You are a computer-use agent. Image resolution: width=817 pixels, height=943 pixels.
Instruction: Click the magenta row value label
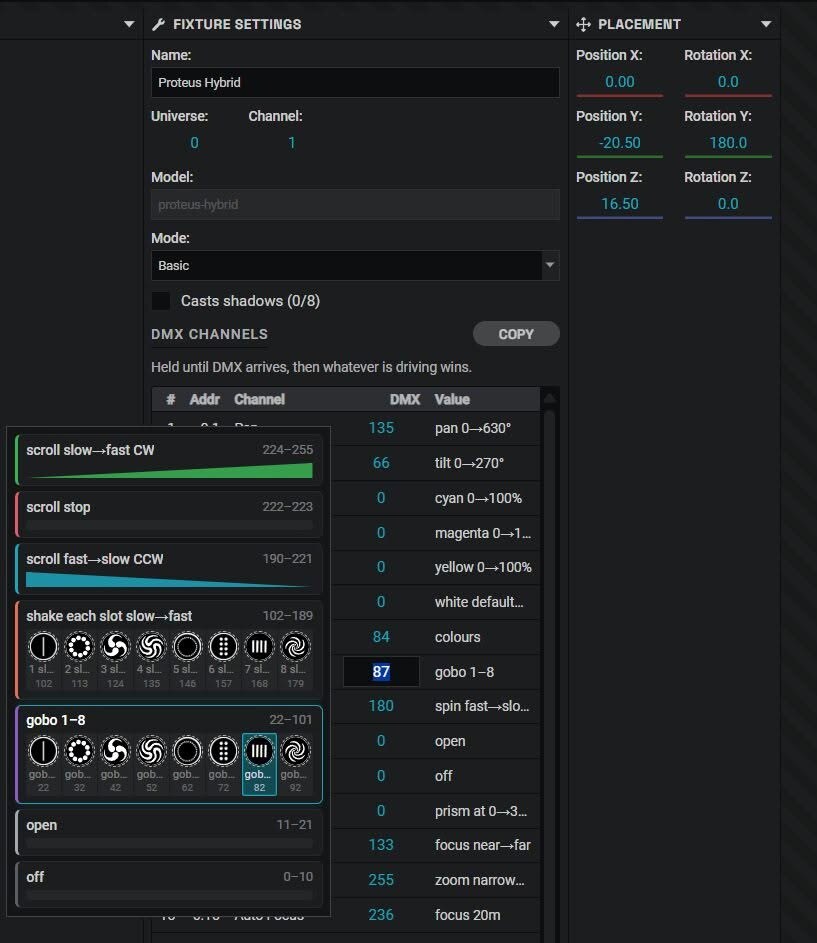tap(482, 533)
